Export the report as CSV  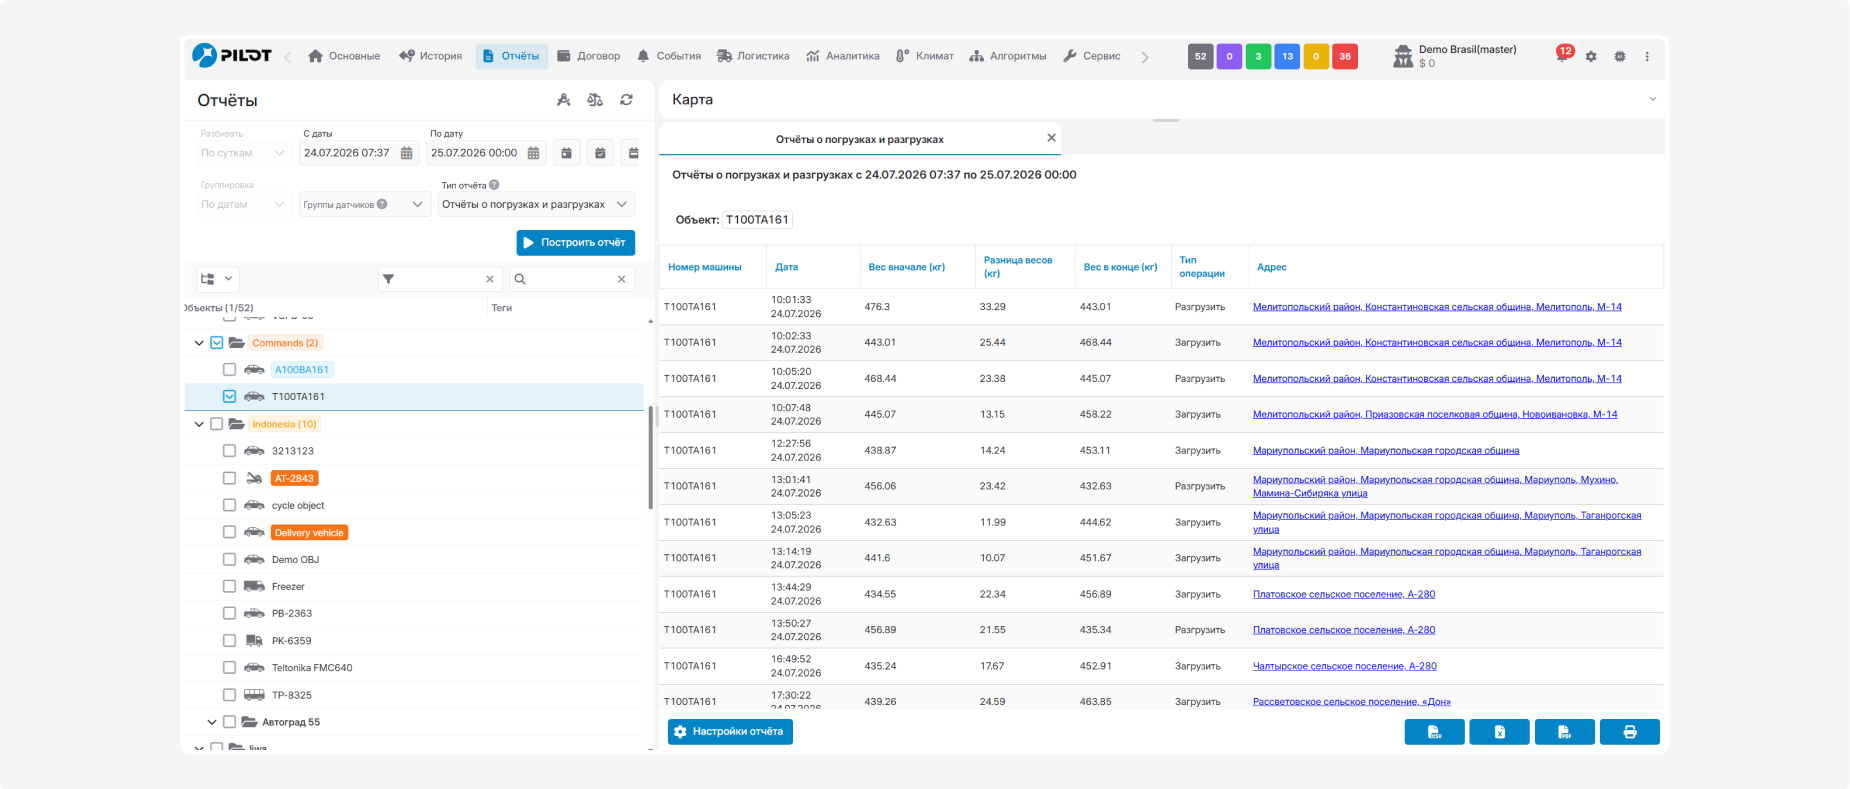1434,732
